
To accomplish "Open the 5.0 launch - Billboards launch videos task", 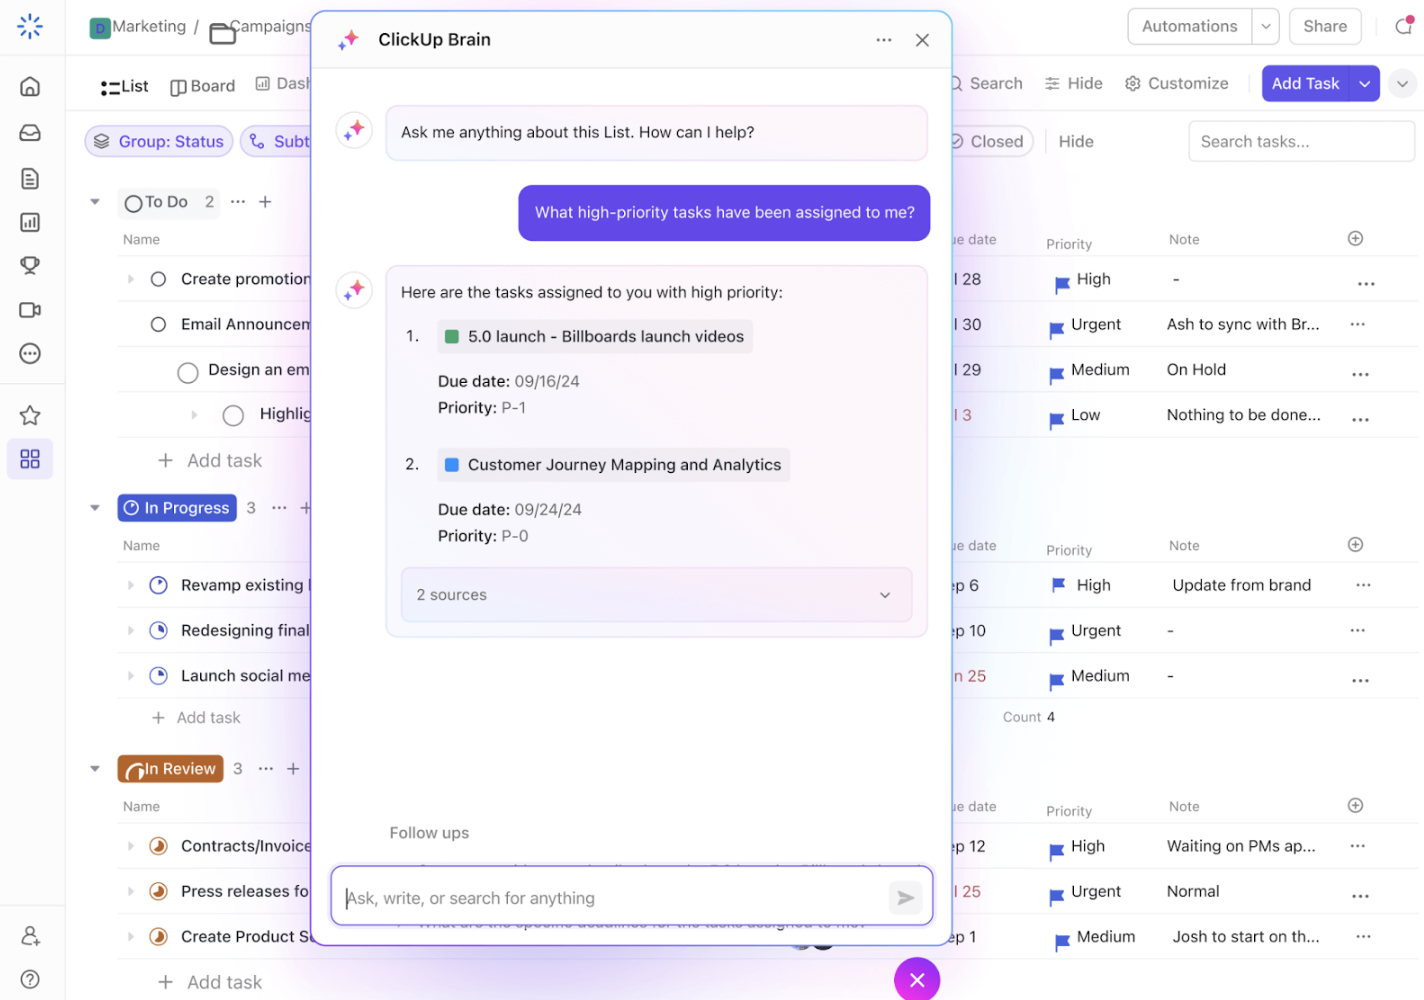I will tap(595, 337).
